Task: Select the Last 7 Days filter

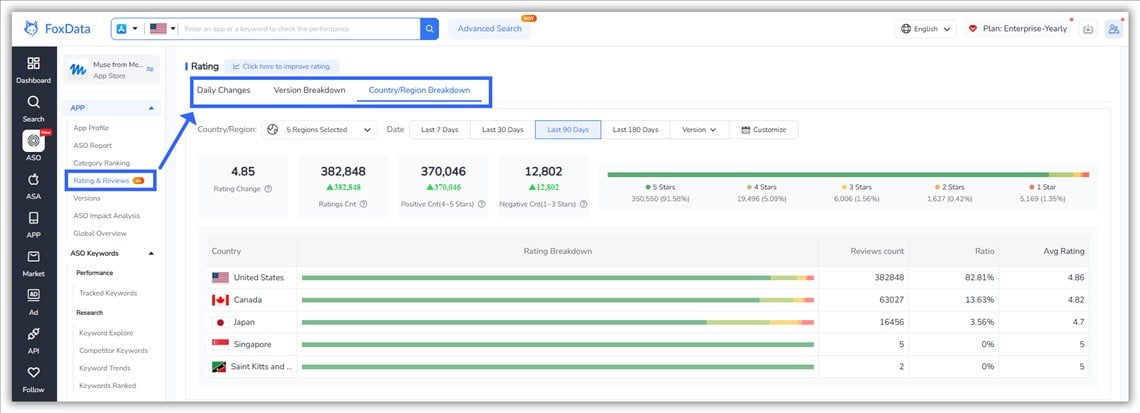Action: coord(440,129)
